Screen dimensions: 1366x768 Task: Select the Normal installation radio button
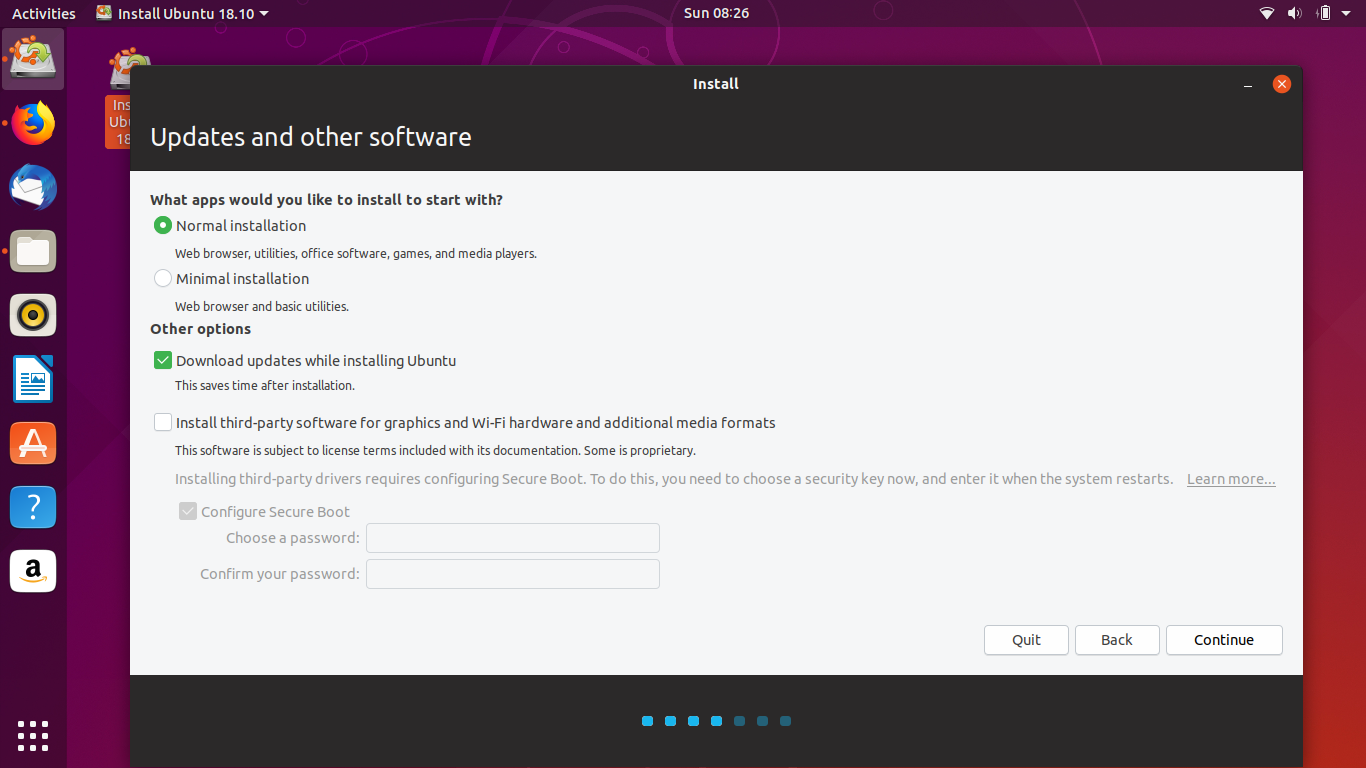[162, 225]
